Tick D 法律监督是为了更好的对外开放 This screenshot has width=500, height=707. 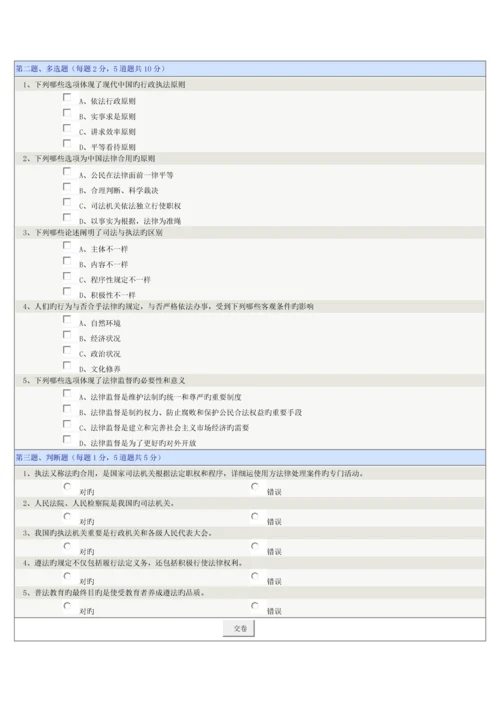[x=67, y=439]
